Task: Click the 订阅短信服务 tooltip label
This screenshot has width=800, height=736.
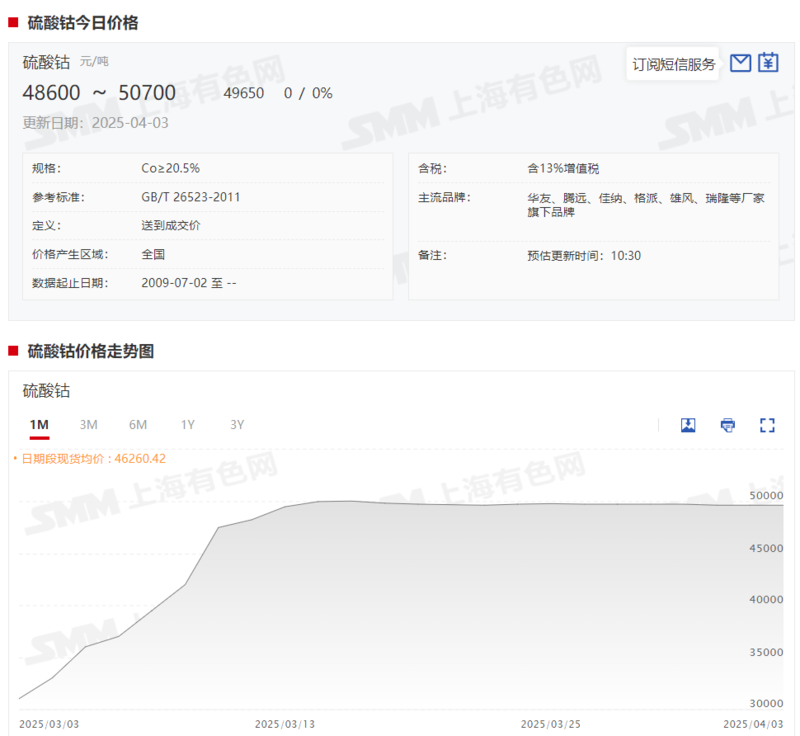Action: click(674, 65)
